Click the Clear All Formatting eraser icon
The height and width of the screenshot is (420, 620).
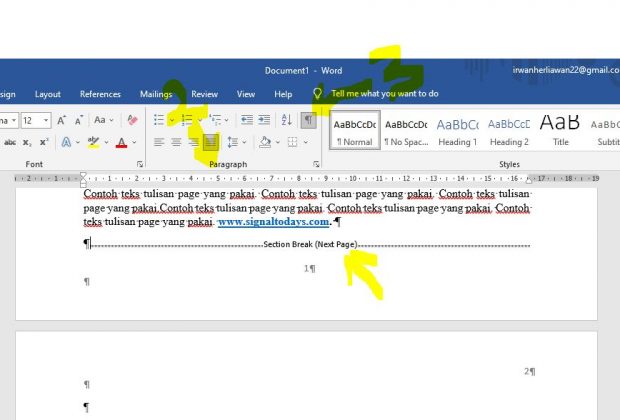132,120
